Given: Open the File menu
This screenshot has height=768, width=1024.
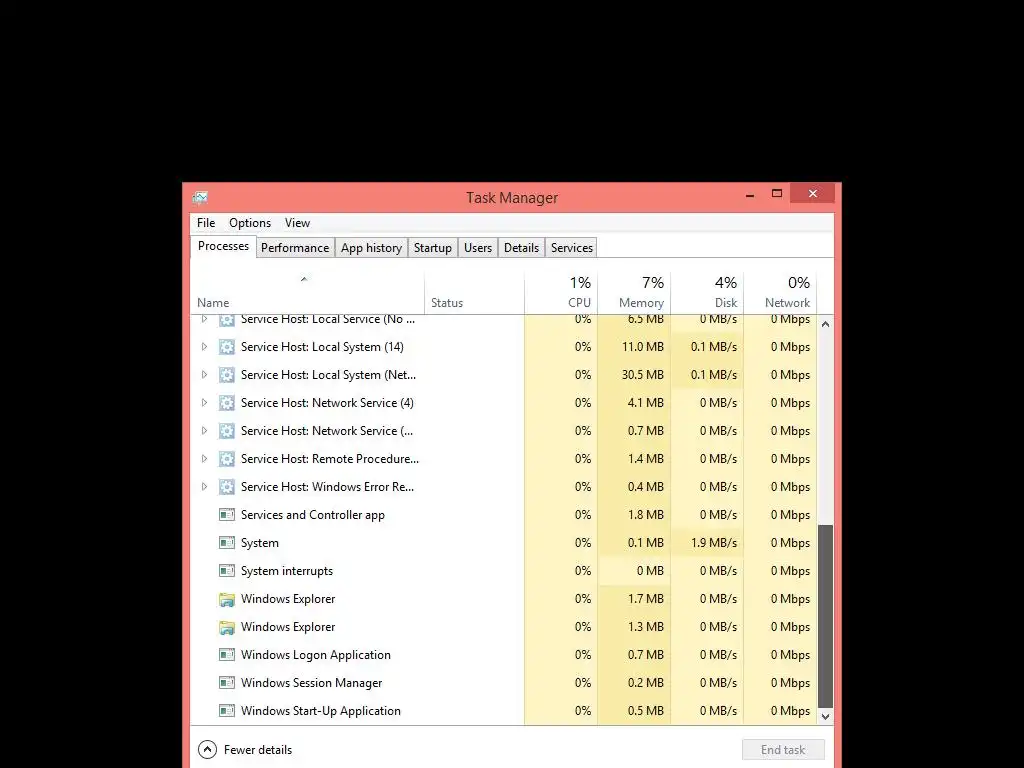Looking at the screenshot, I should [206, 223].
